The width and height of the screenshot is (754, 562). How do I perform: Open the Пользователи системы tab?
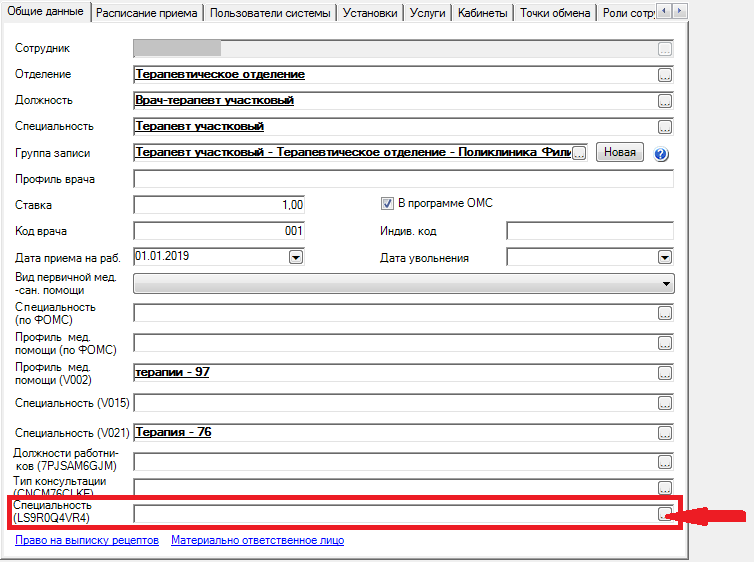pyautogui.click(x=269, y=12)
